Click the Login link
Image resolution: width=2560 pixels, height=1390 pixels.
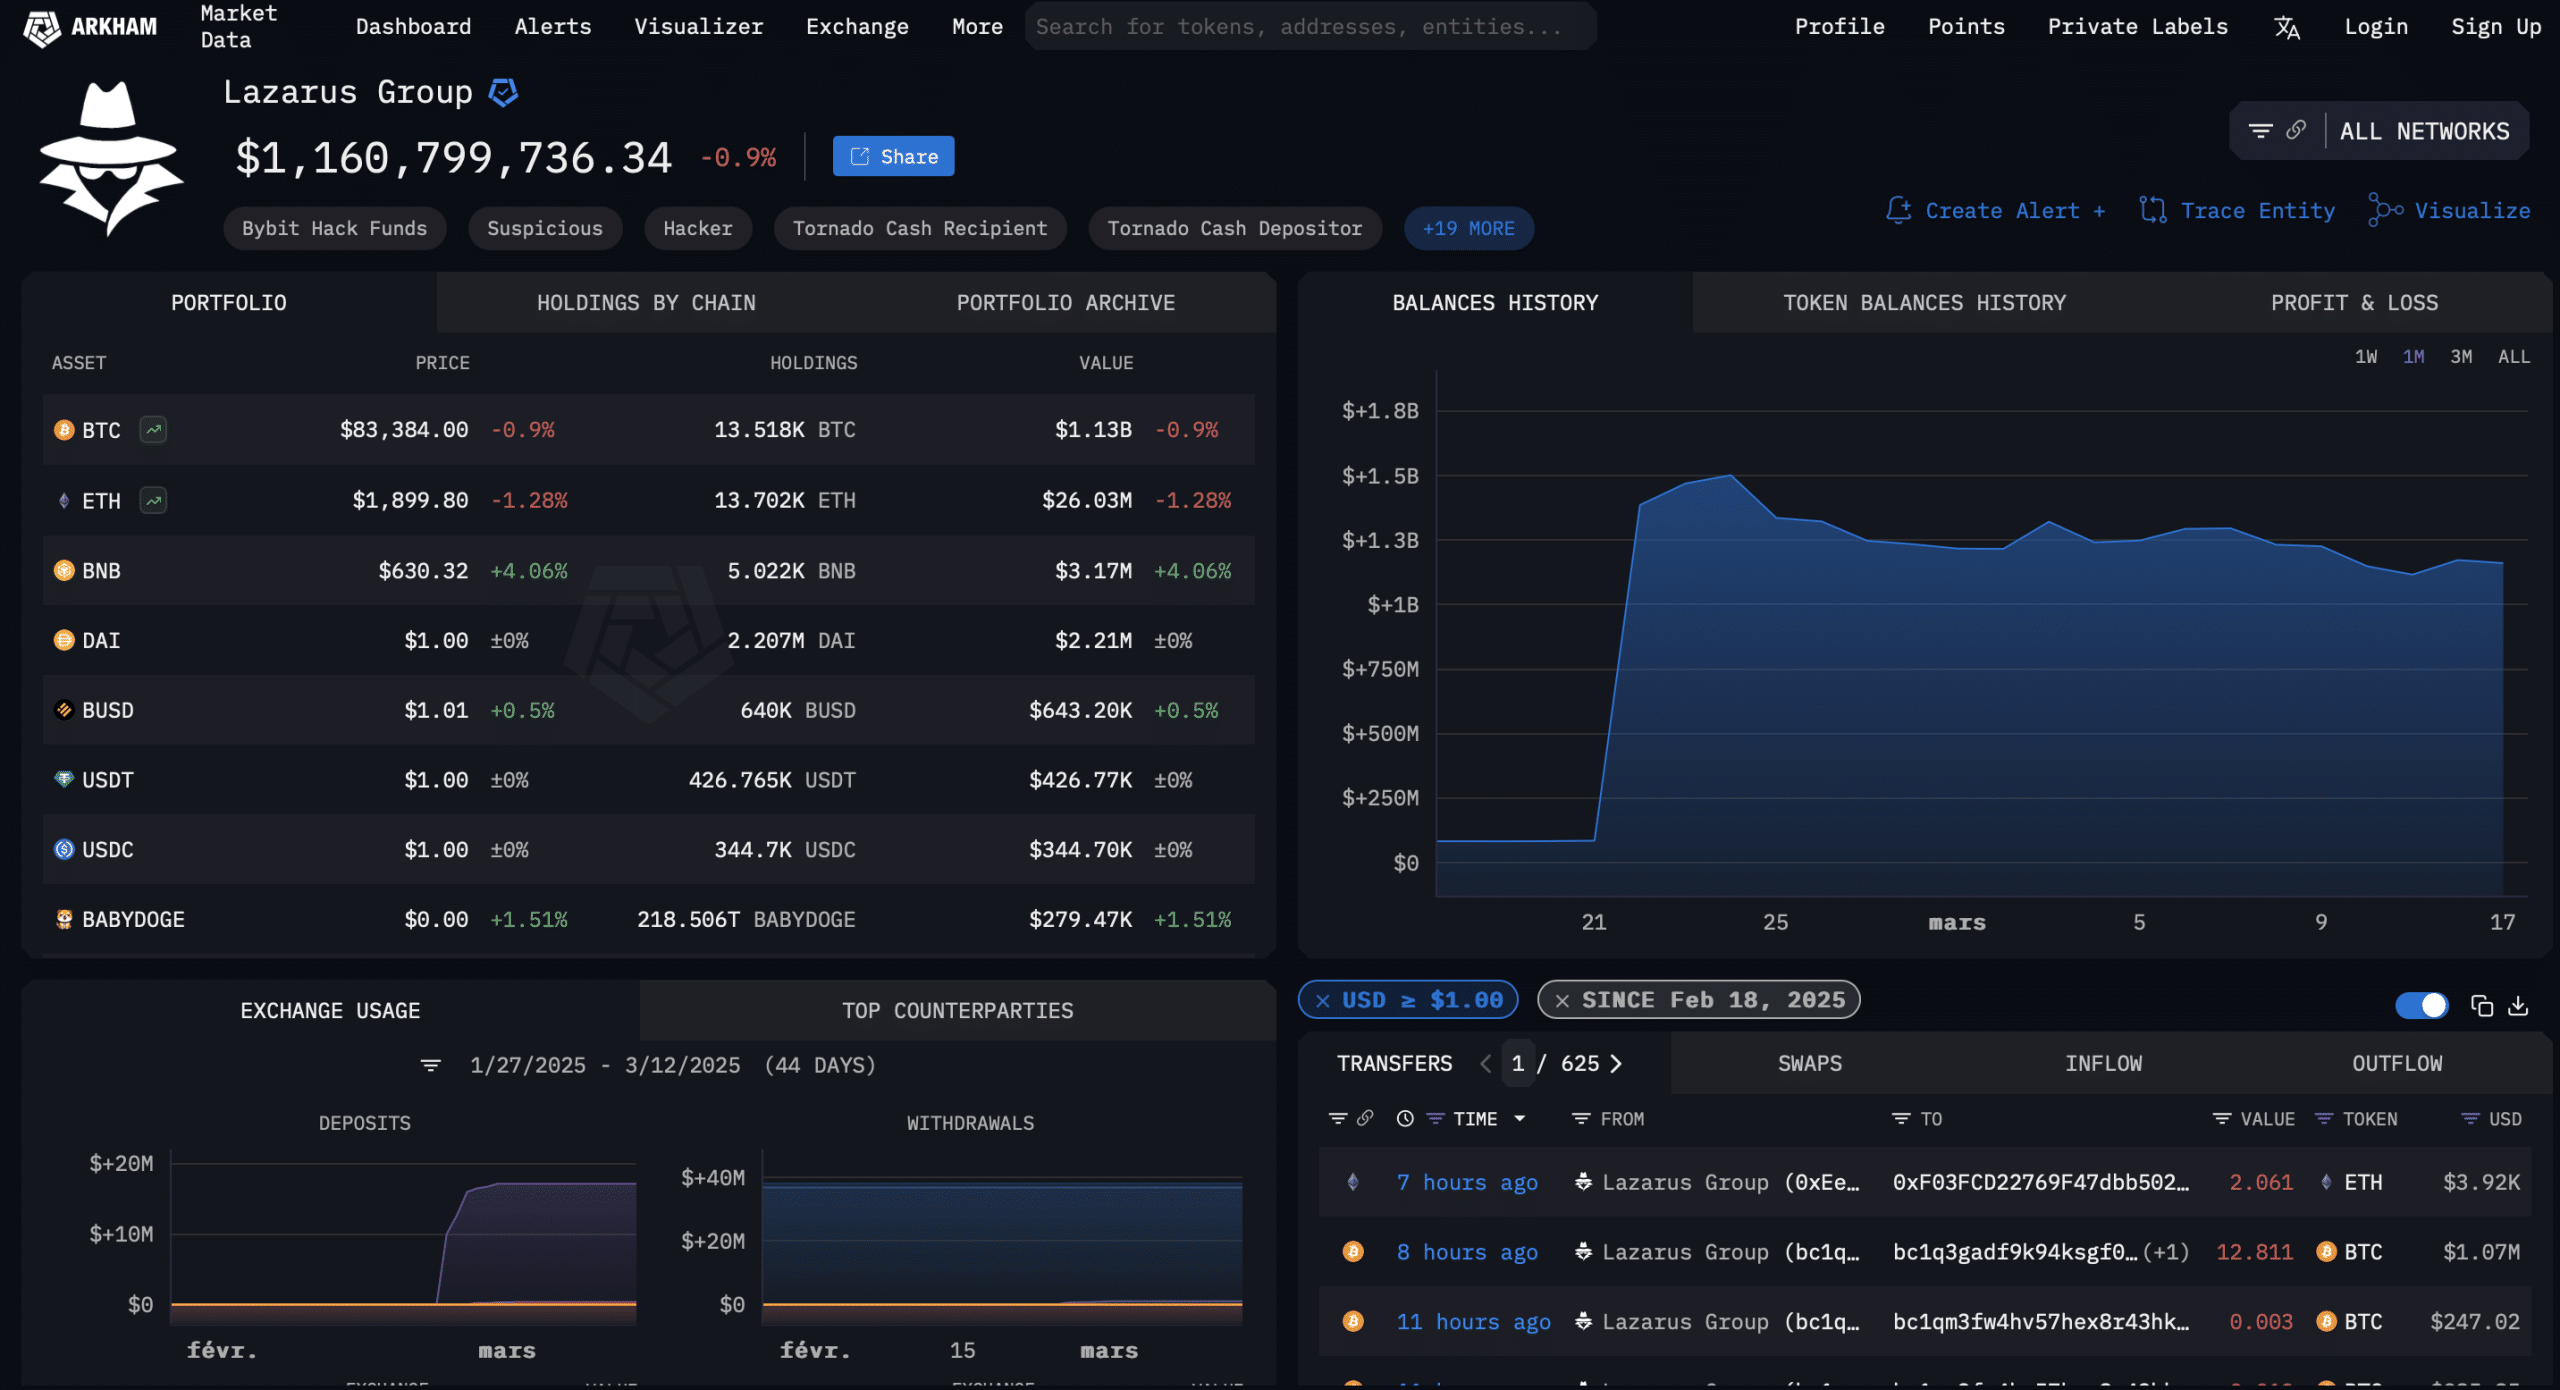click(2376, 27)
